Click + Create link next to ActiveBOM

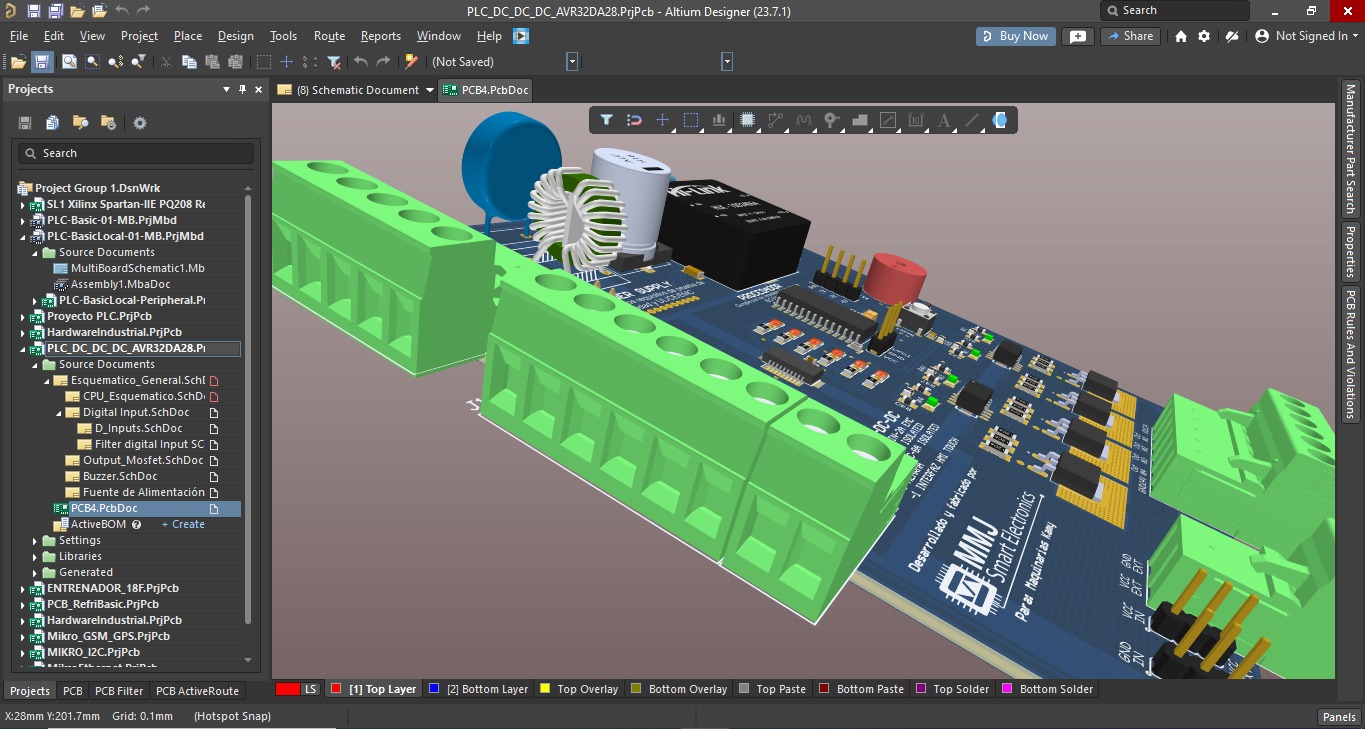183,525
